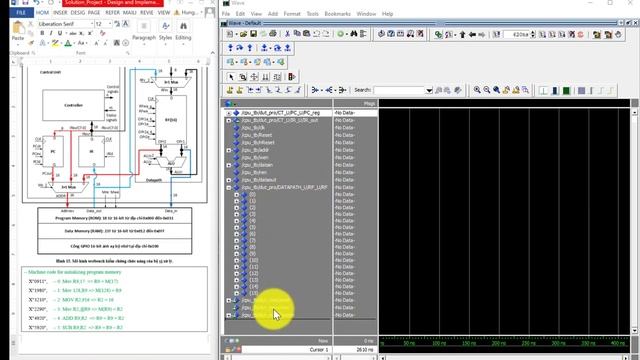Click the red-flag icon beside wave mode tools
Screen dimensions: 640x360
click(x=291, y=77)
